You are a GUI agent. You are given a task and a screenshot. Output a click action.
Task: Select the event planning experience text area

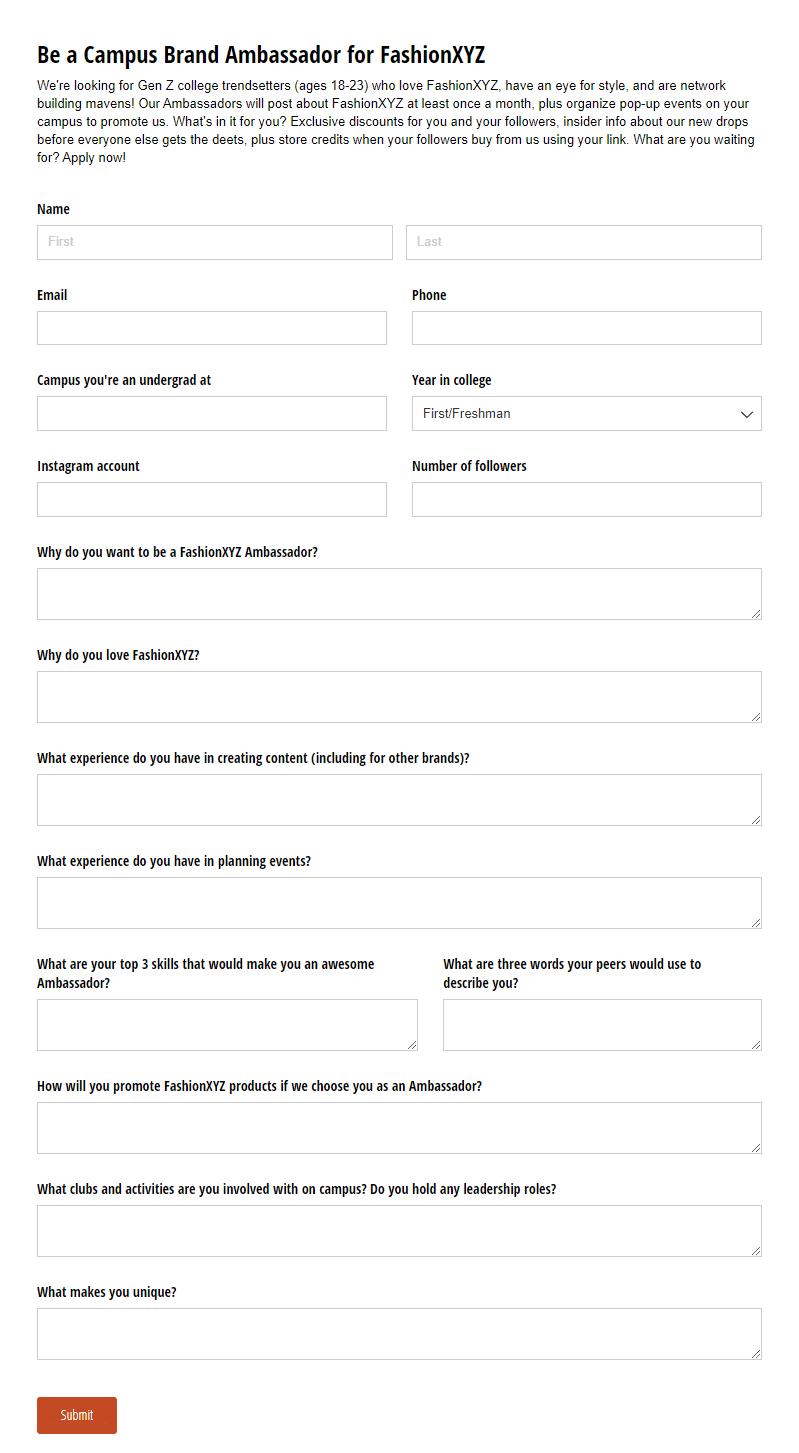399,903
